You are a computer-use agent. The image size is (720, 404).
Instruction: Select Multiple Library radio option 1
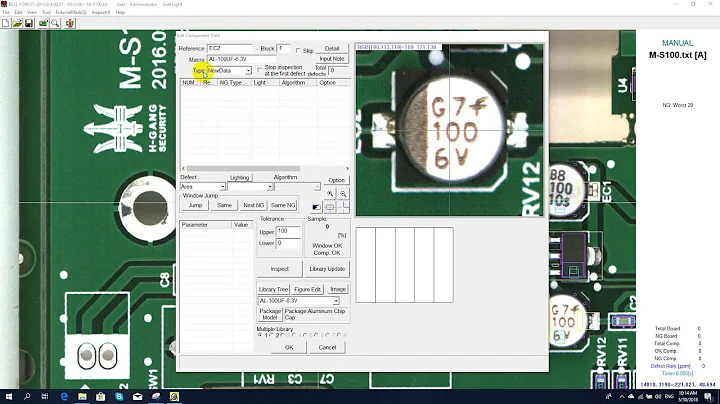(x=260, y=336)
